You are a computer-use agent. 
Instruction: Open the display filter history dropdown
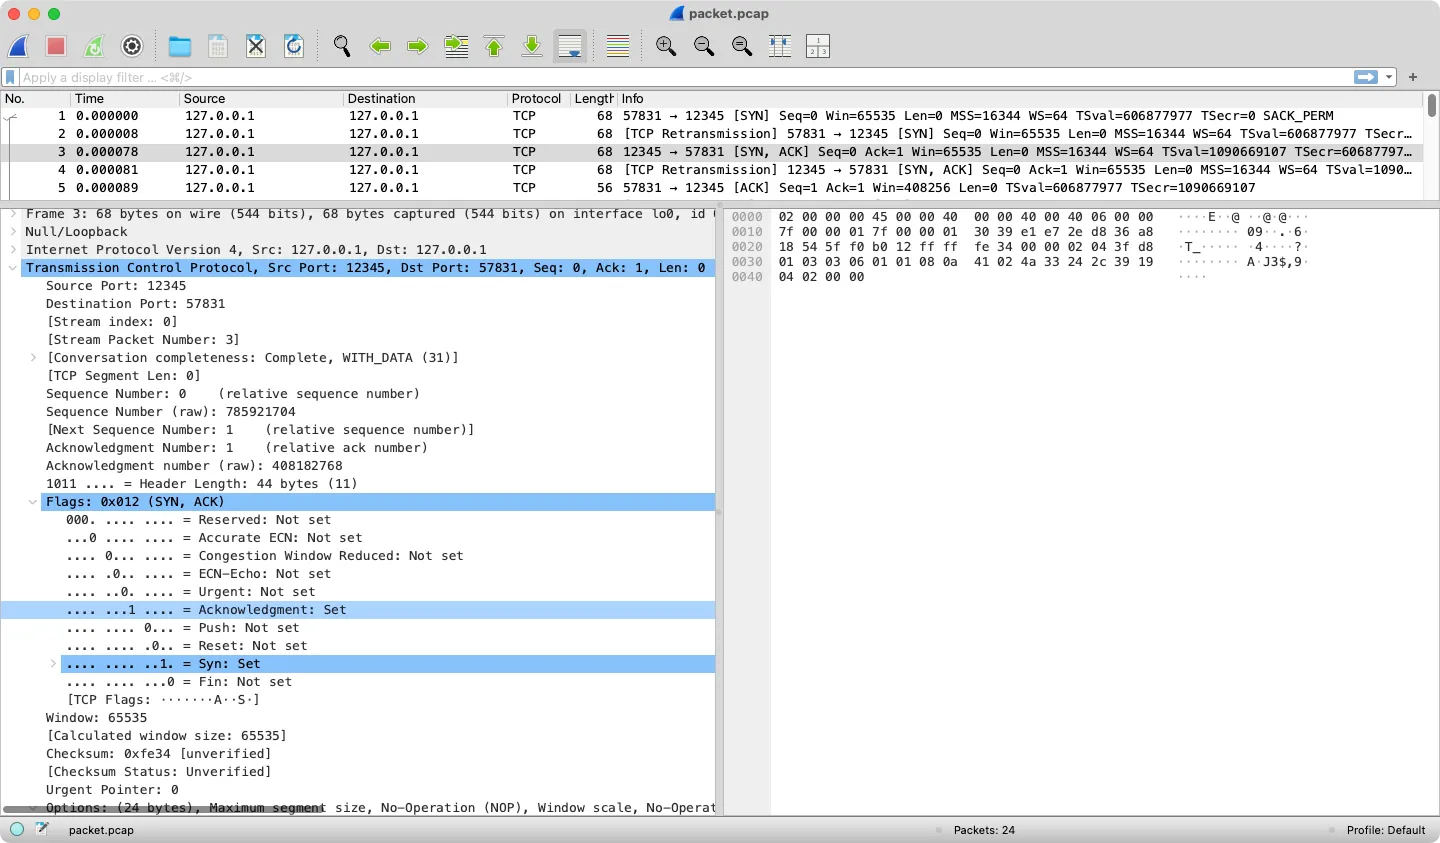(x=1389, y=77)
